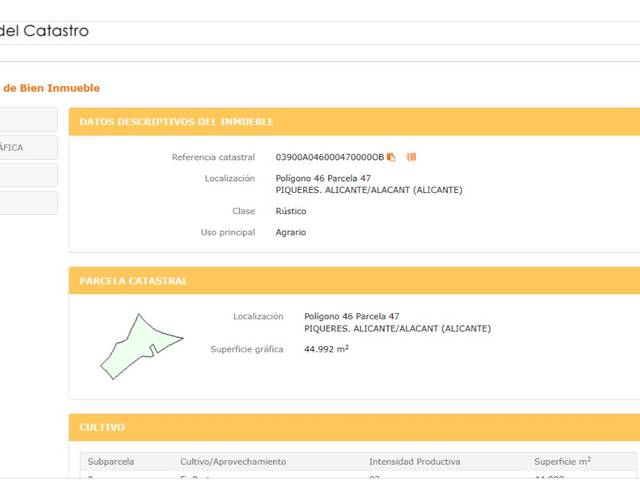Click the 'Cultivo/Aprovechamiento' column header
This screenshot has width=640, height=480.
point(233,462)
